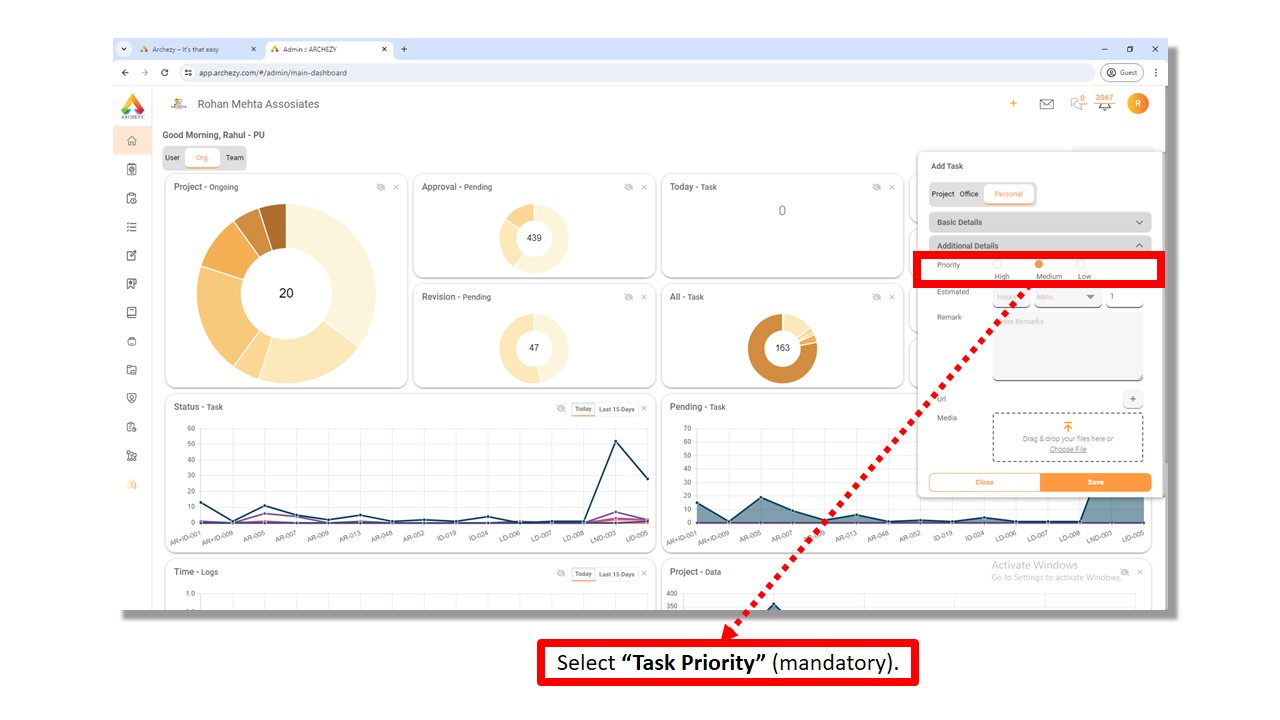Click the pencil-note edit icon in sidebar
This screenshot has width=1280, height=720.
coord(132,256)
